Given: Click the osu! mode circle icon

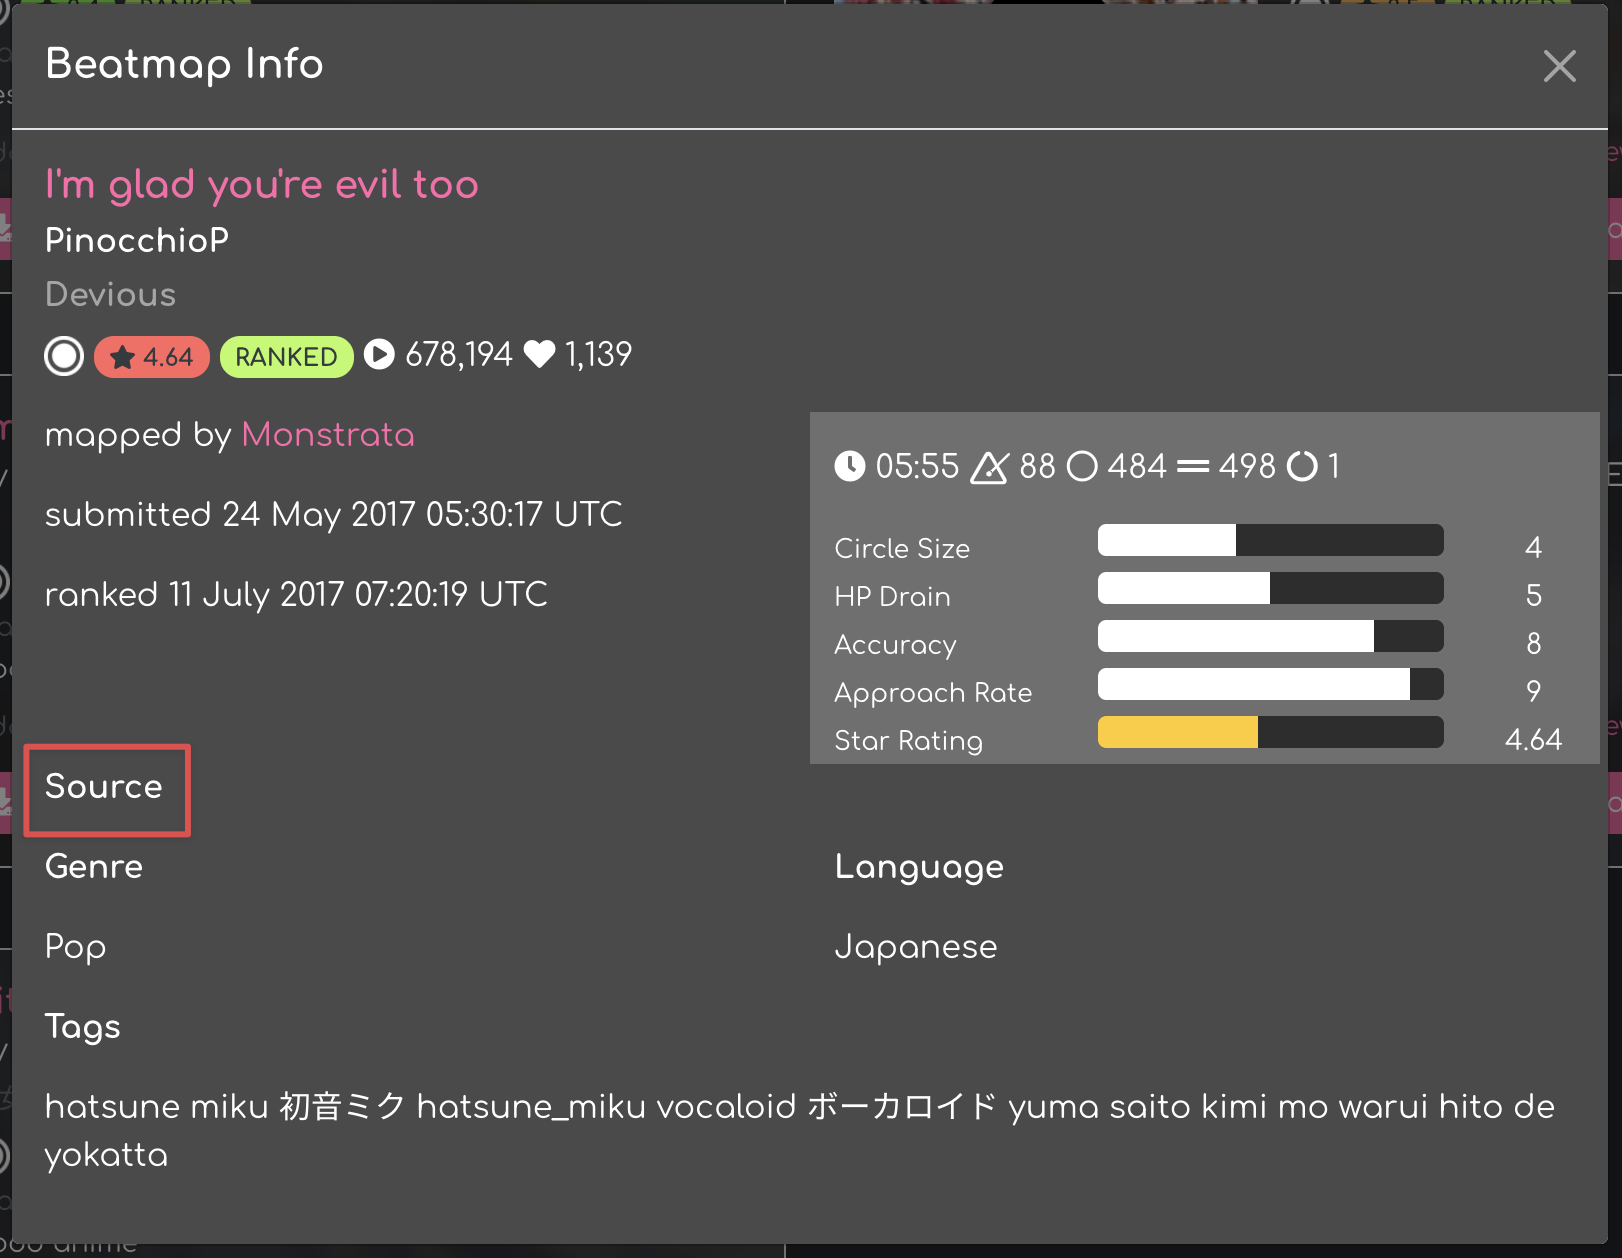Looking at the screenshot, I should coord(64,356).
